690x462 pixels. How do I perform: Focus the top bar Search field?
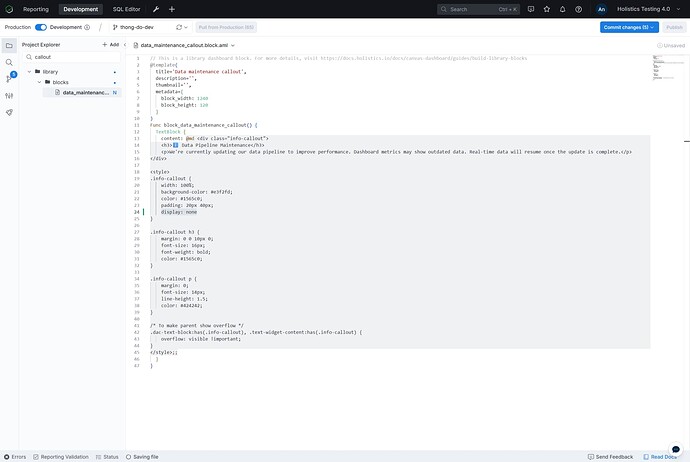coord(478,9)
